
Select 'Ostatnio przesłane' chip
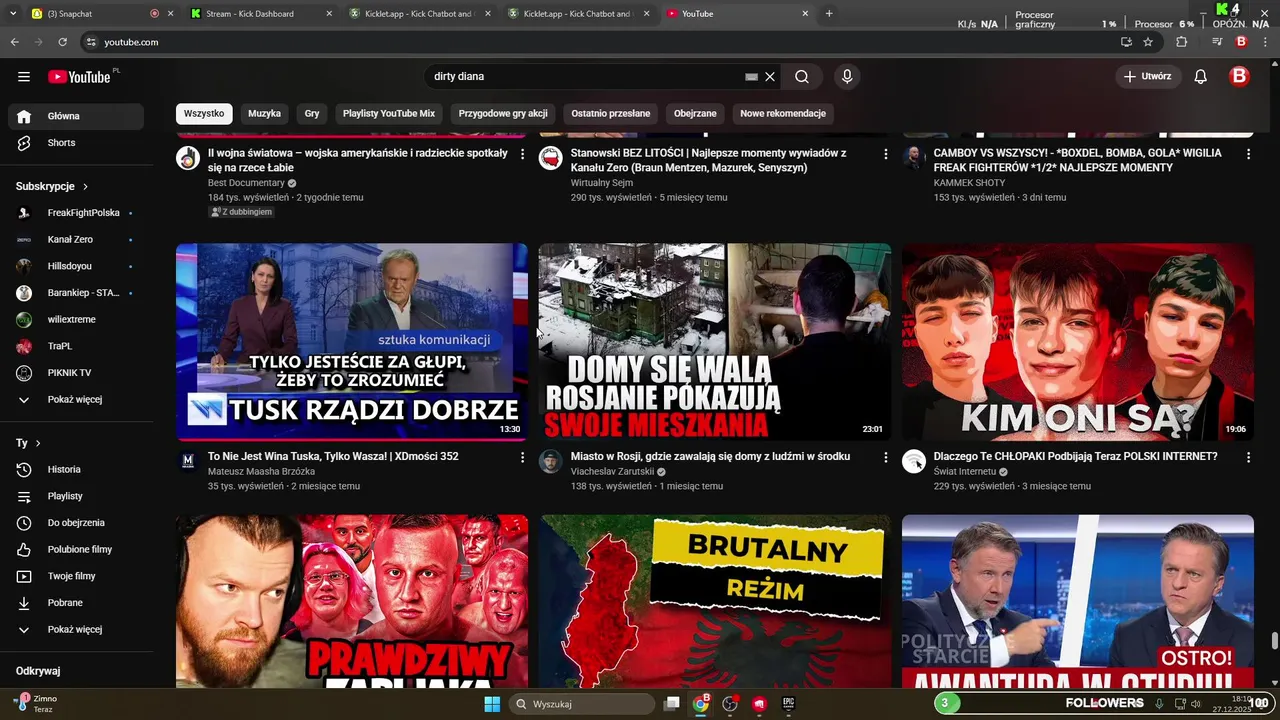point(611,114)
